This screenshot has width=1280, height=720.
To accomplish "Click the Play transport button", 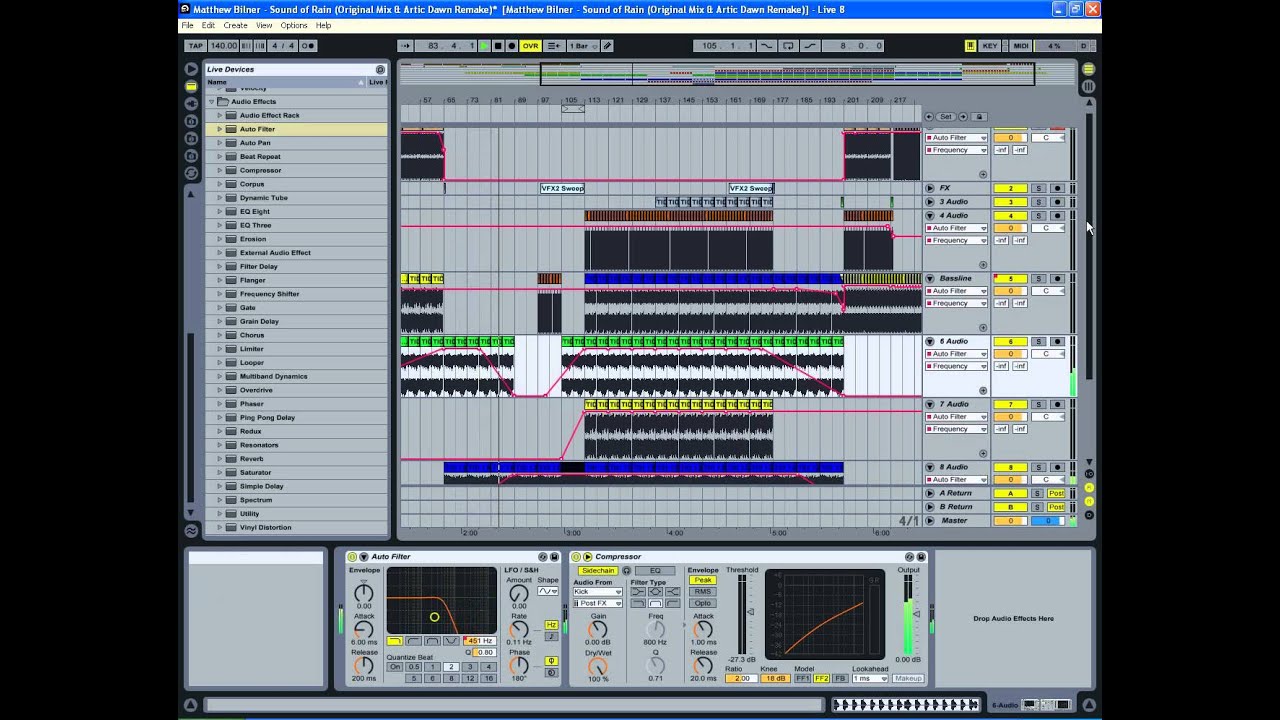I will 485,46.
